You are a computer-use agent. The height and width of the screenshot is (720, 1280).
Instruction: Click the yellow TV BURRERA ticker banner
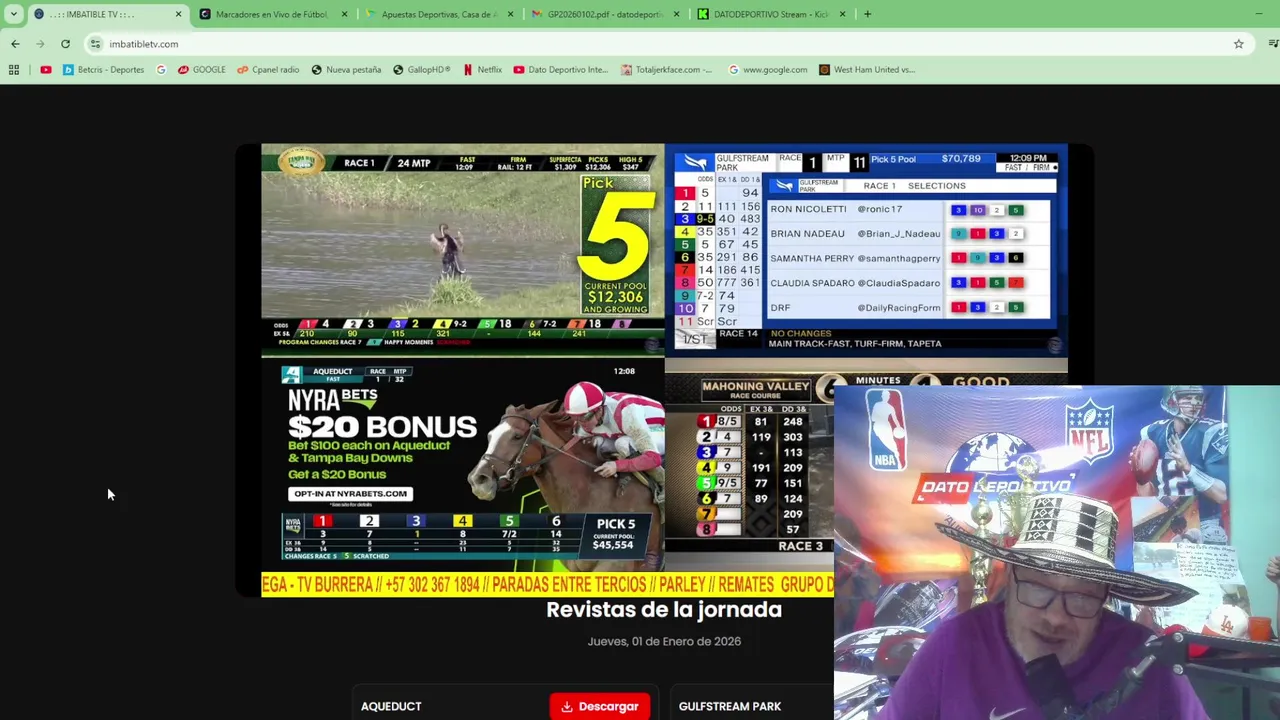pos(547,585)
